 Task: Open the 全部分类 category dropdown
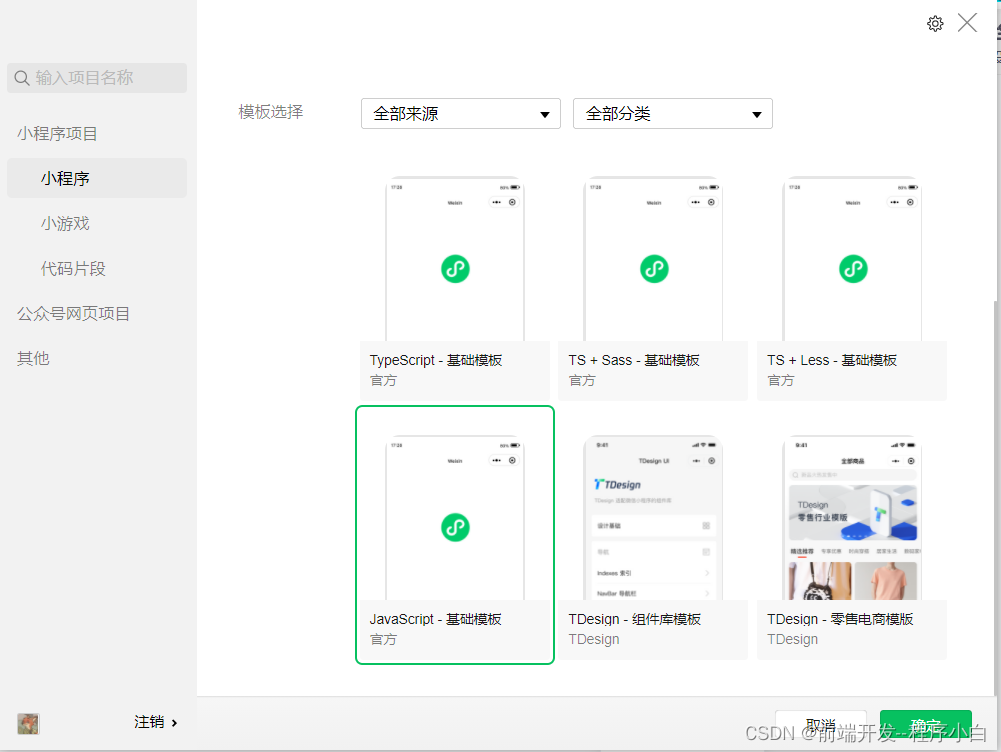click(673, 114)
